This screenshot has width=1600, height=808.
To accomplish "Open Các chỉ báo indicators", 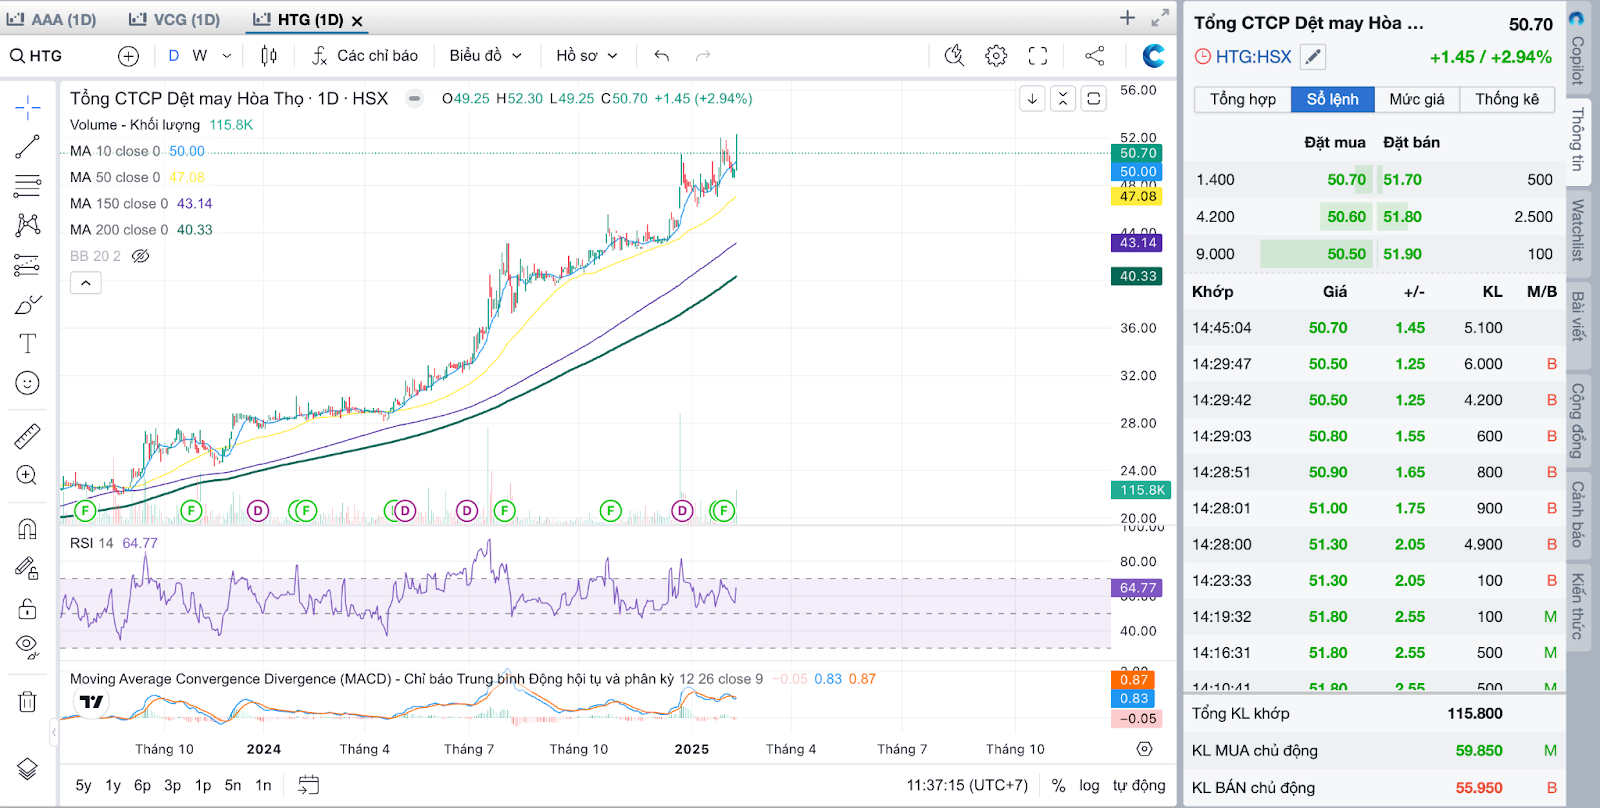I will 365,56.
